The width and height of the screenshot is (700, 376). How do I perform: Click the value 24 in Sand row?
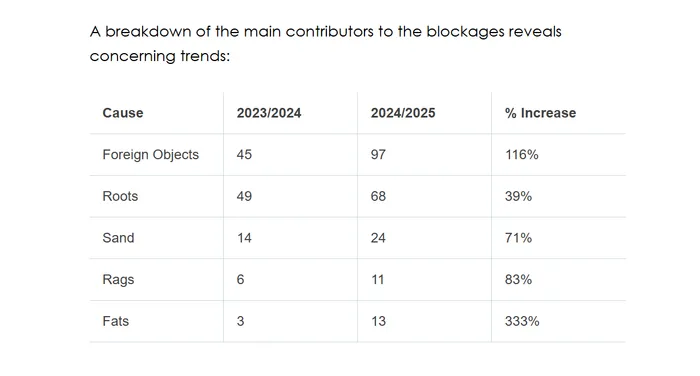tap(378, 238)
